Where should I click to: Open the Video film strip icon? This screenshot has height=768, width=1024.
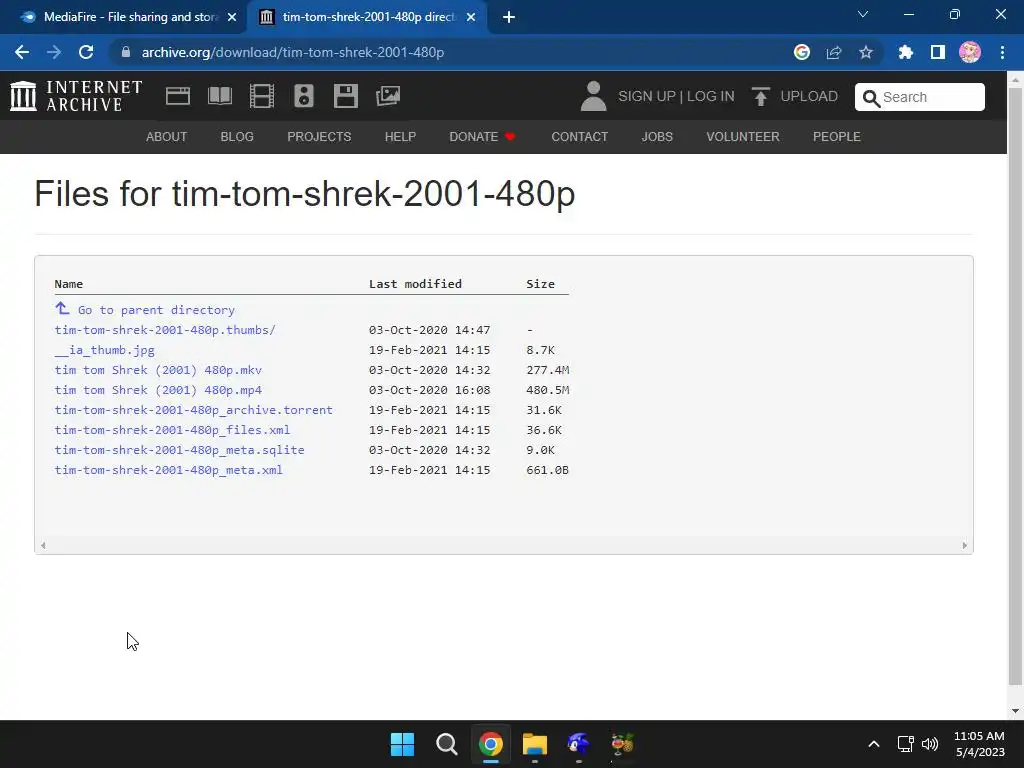click(x=262, y=96)
